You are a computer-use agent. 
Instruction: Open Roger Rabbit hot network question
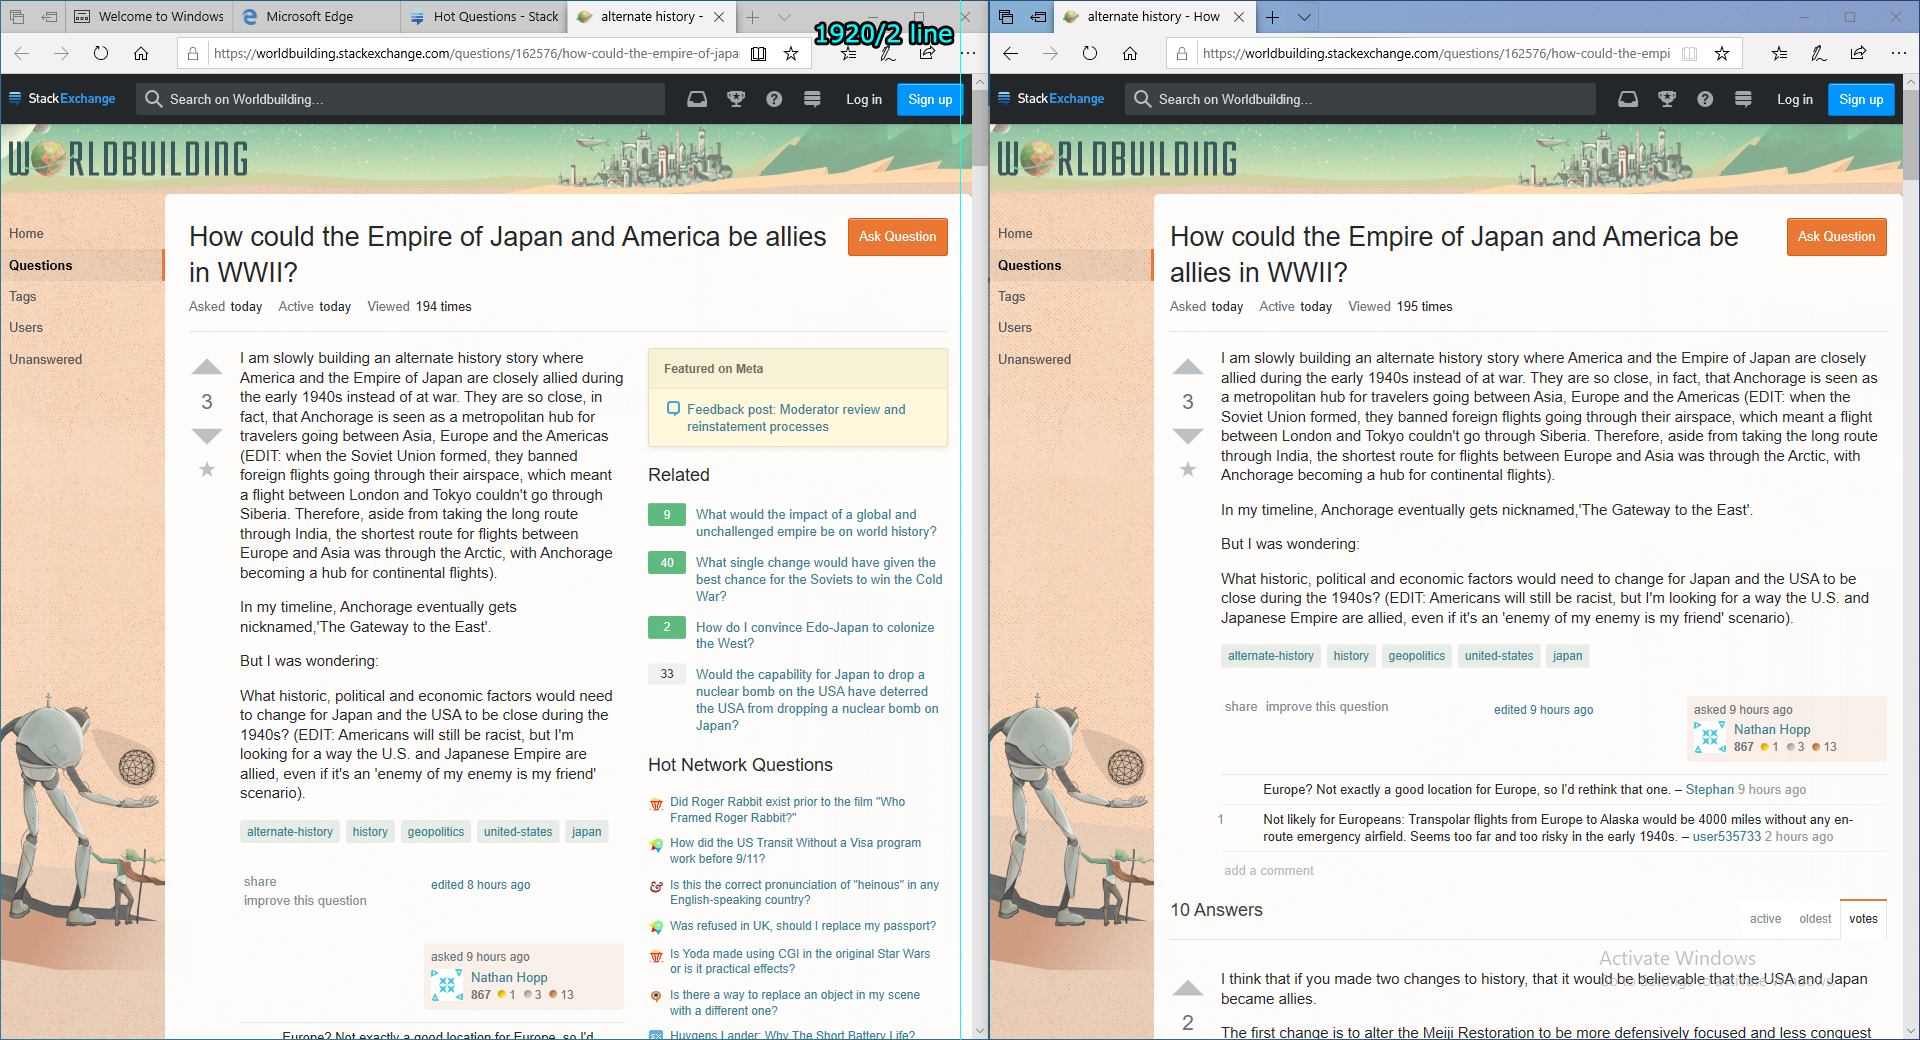point(787,809)
